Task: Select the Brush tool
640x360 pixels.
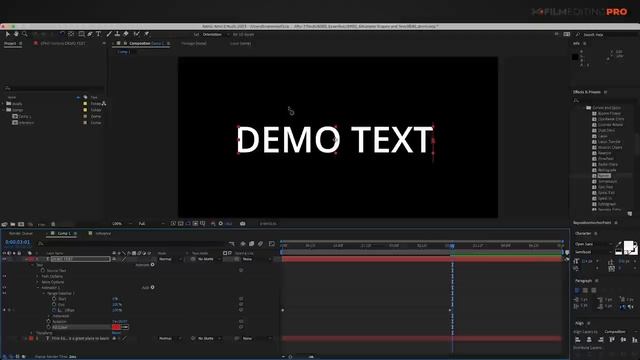Action: [x=109, y=34]
